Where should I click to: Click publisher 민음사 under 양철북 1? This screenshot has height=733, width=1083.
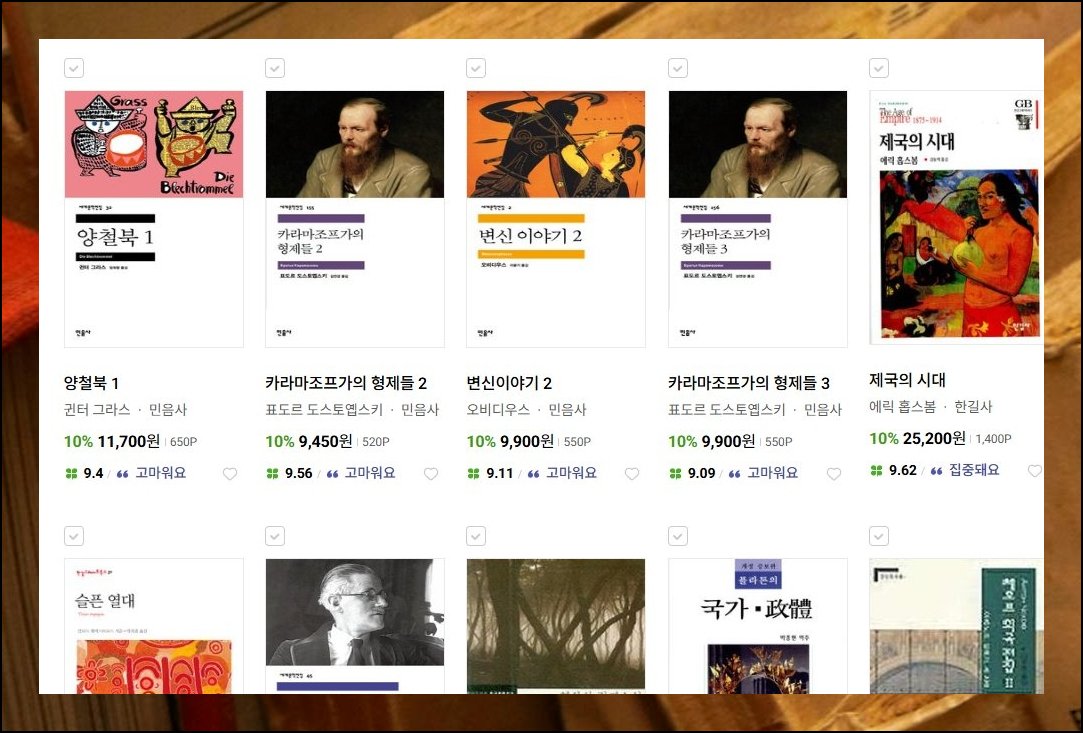(x=168, y=409)
